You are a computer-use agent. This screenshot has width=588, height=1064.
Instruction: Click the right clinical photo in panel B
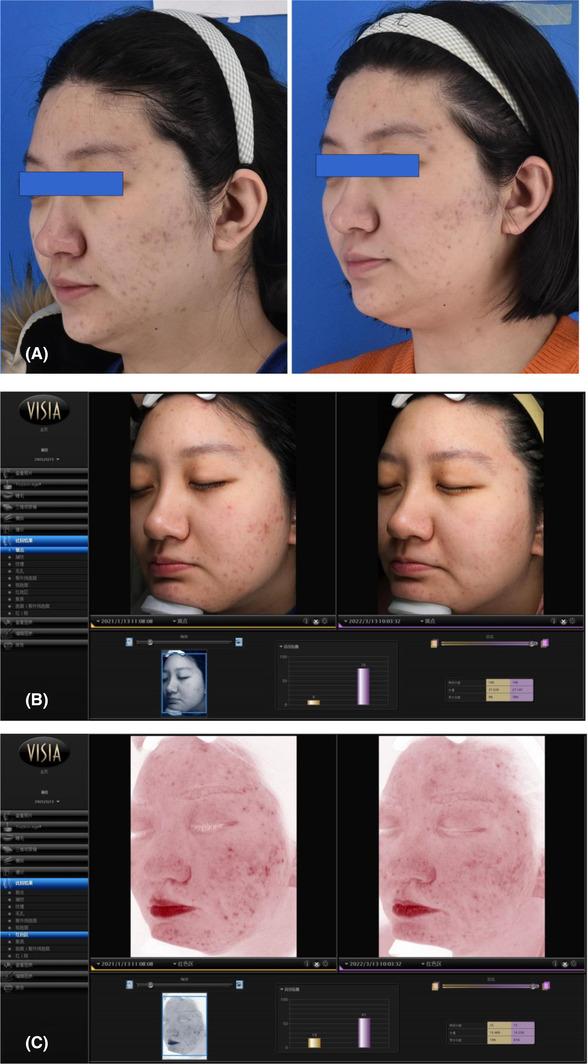click(461, 503)
